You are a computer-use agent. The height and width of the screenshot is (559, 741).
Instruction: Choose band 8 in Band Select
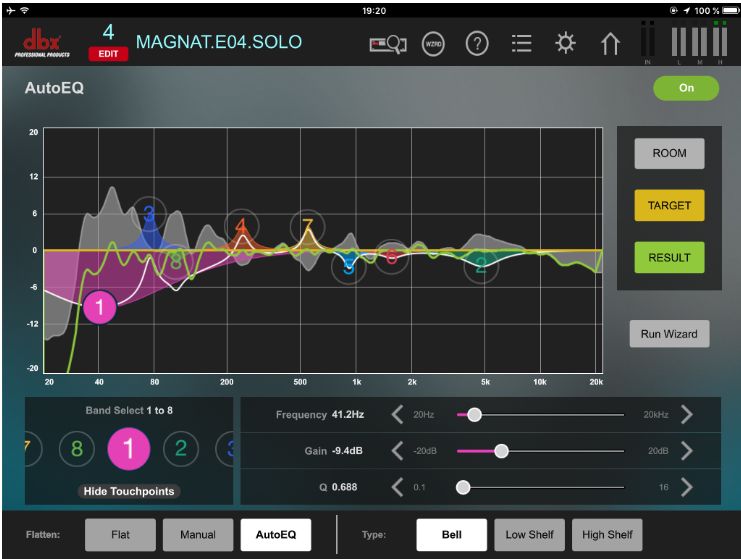pyautogui.click(x=77, y=448)
